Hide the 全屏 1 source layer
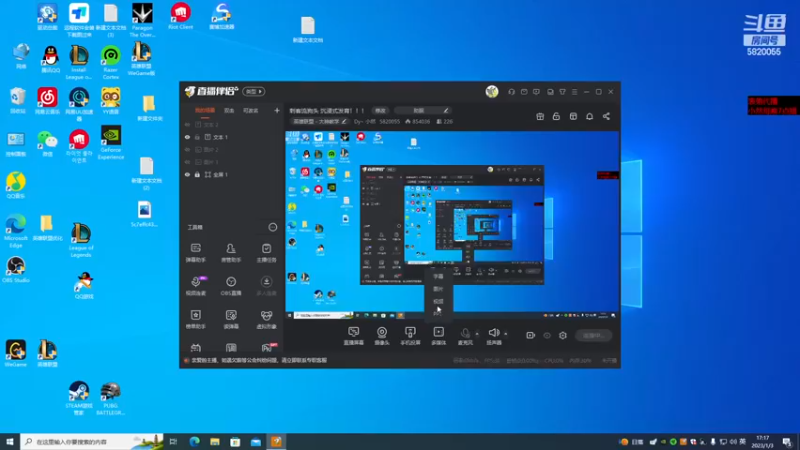800x450 pixels. tap(187, 174)
